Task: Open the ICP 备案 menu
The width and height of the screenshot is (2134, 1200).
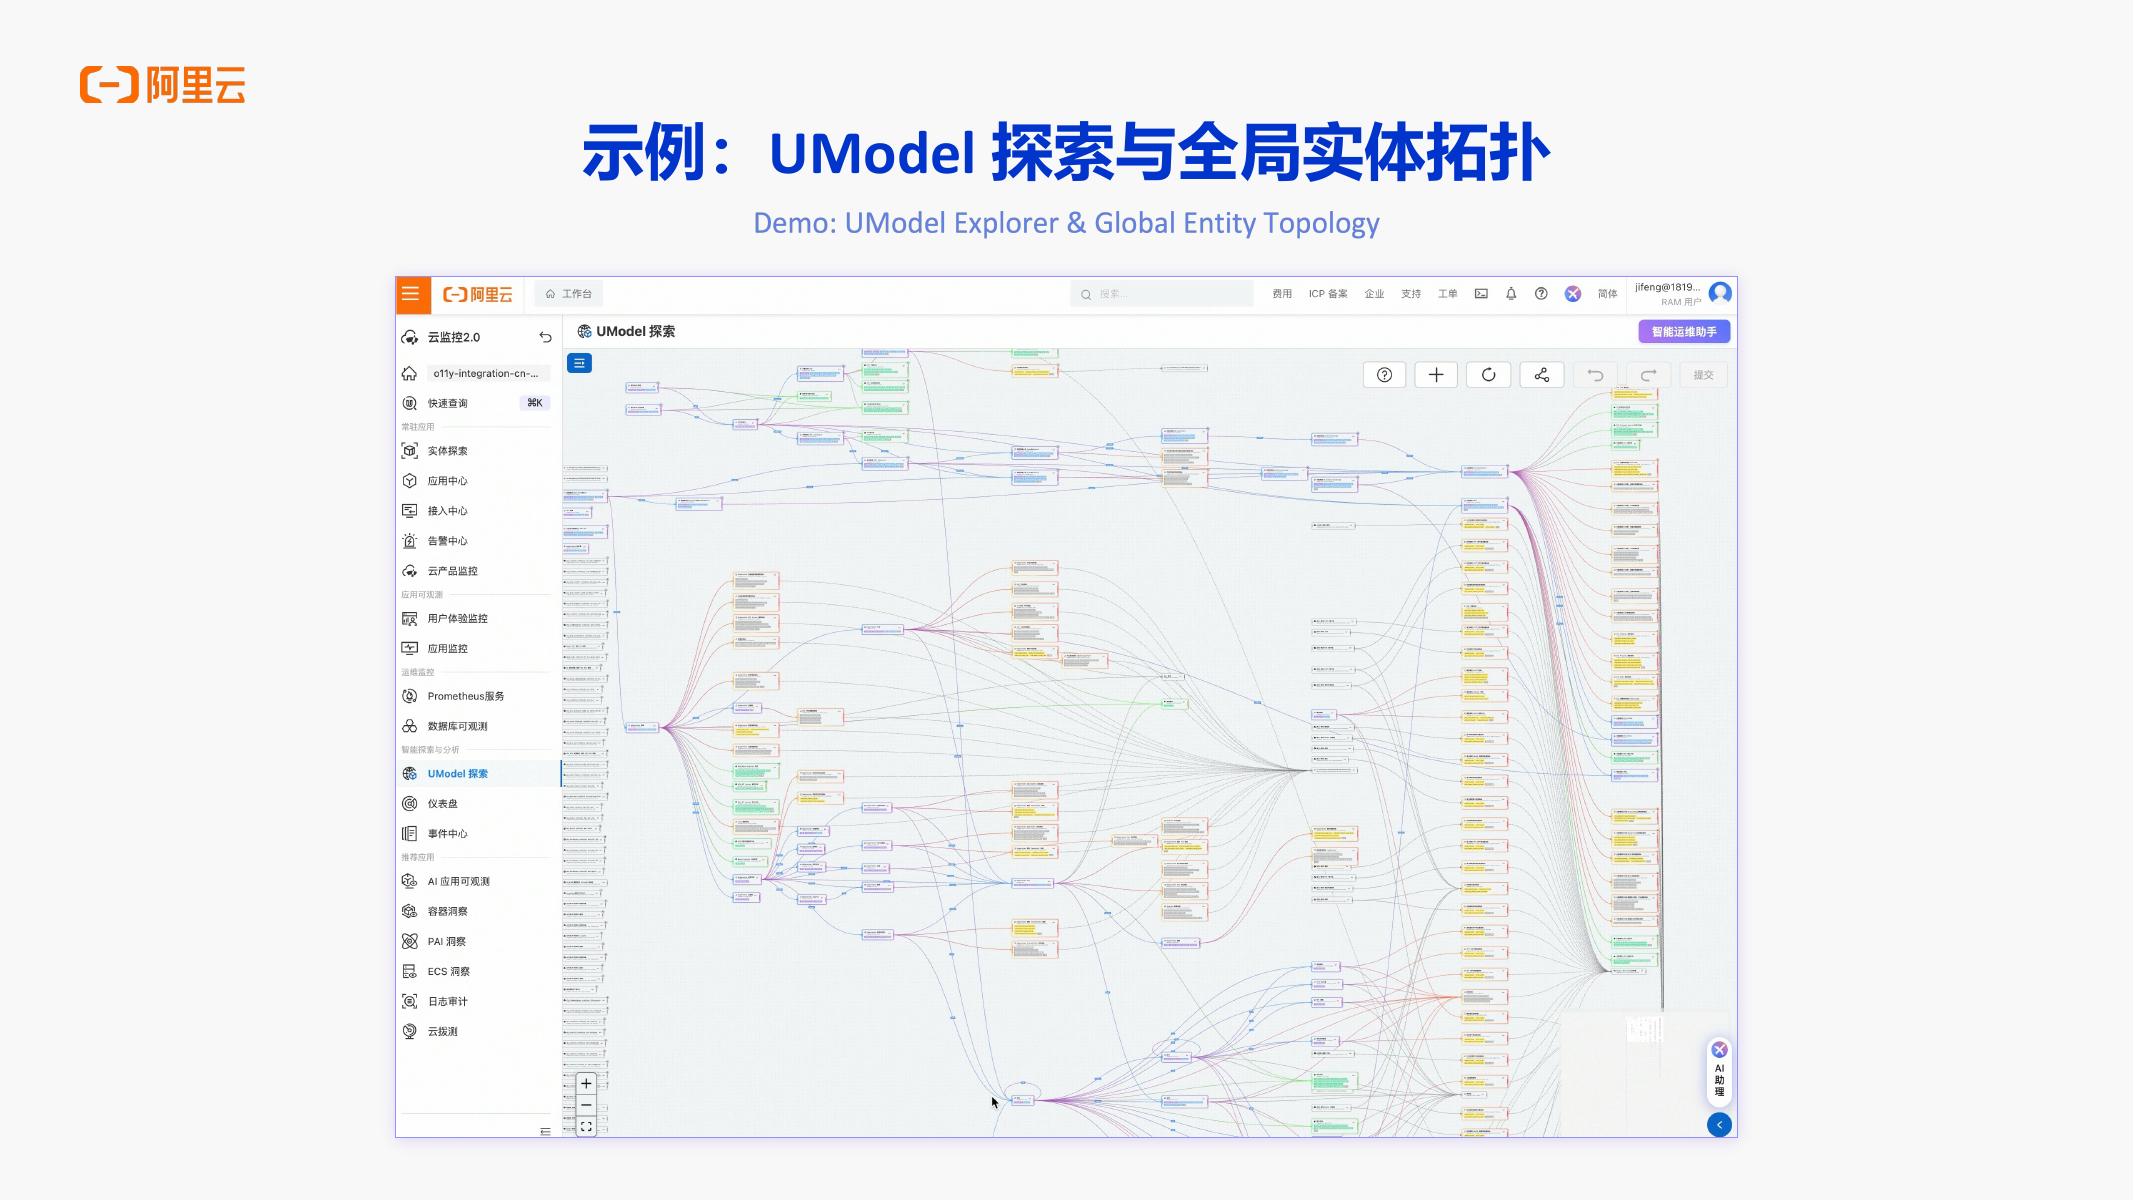Action: (1328, 294)
